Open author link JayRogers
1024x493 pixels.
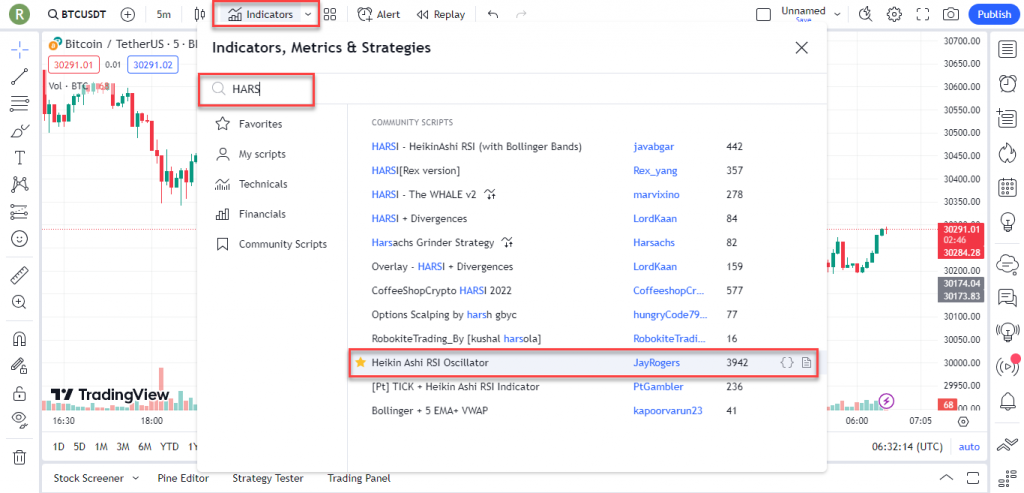(x=658, y=362)
